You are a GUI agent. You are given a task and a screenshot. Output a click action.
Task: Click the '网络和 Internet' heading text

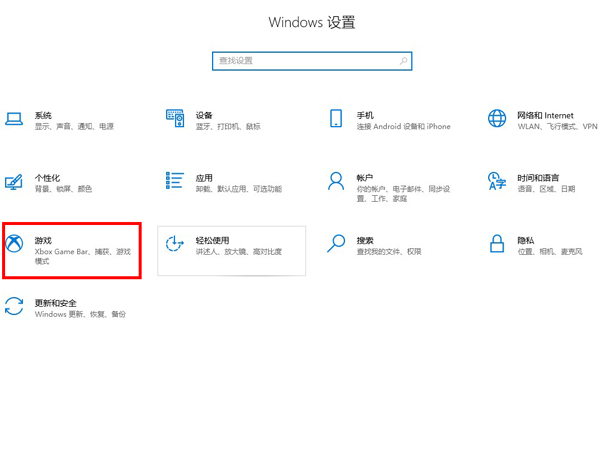[545, 115]
